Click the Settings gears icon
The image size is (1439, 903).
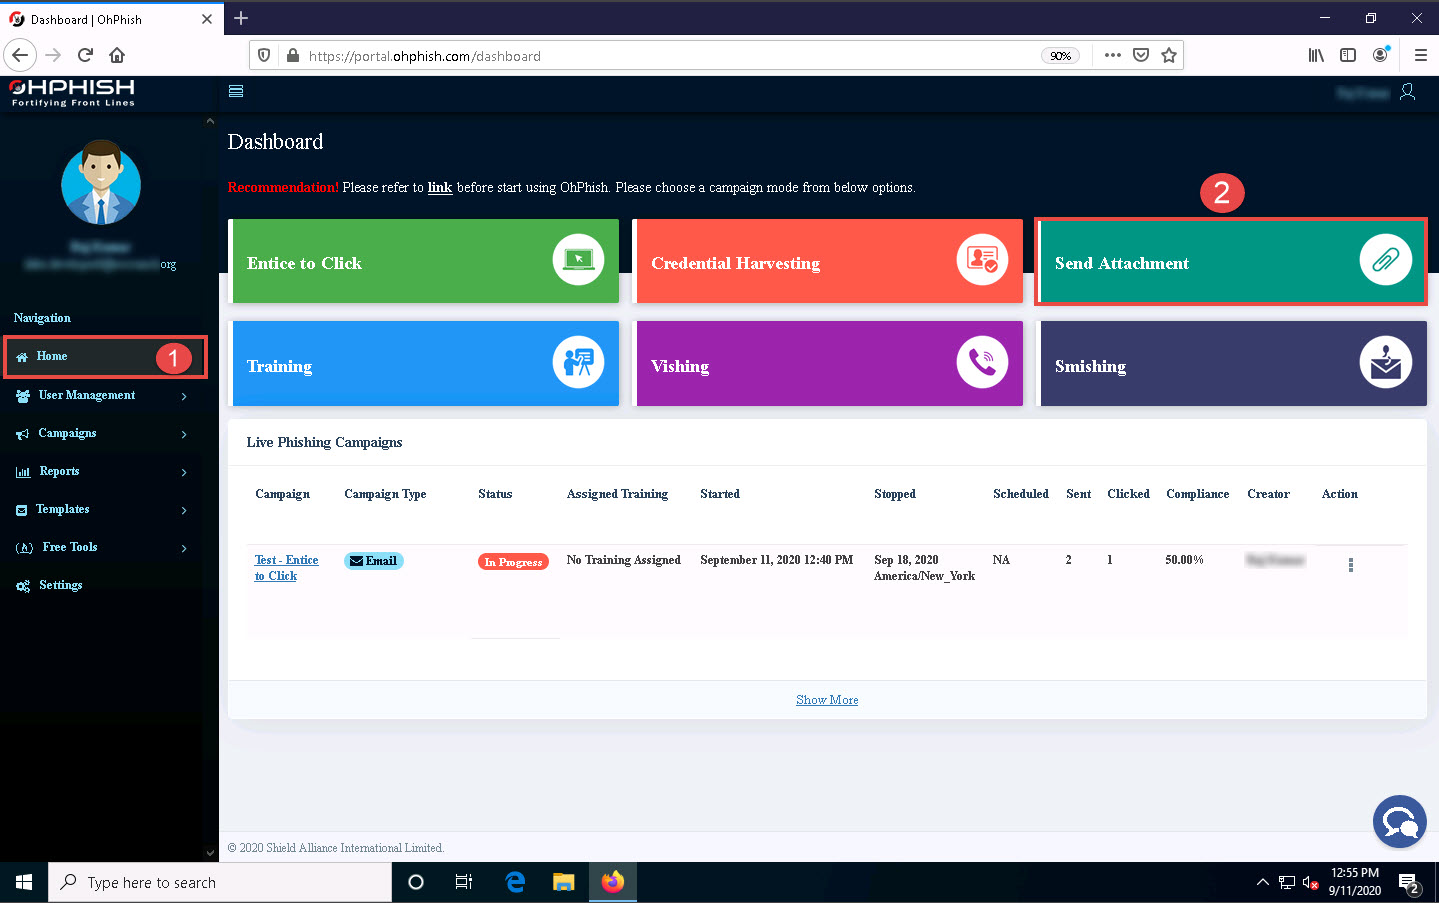click(x=23, y=586)
